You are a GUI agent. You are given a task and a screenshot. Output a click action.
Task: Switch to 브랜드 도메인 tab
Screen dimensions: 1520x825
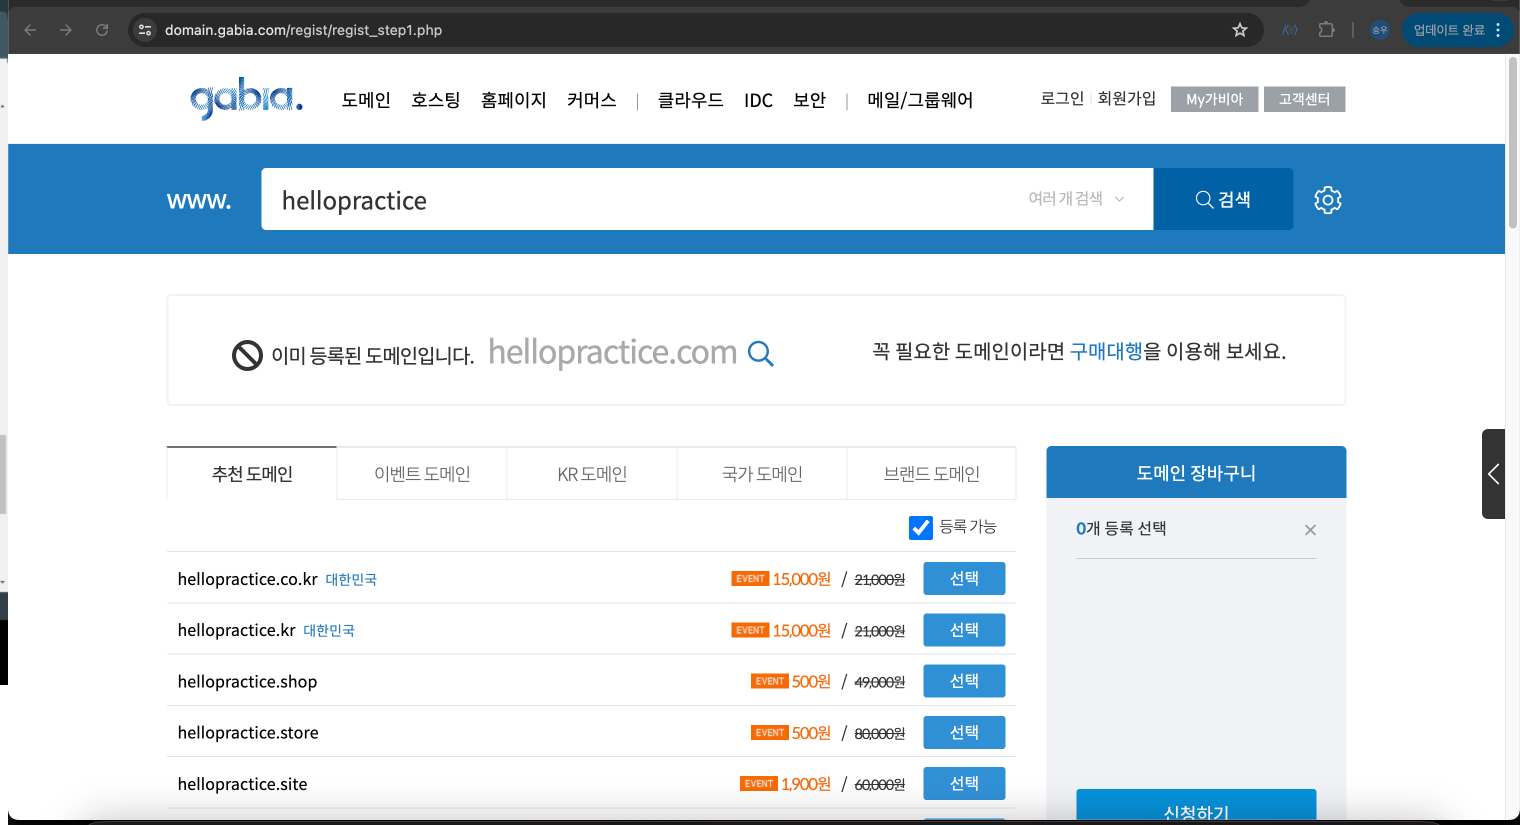point(932,473)
